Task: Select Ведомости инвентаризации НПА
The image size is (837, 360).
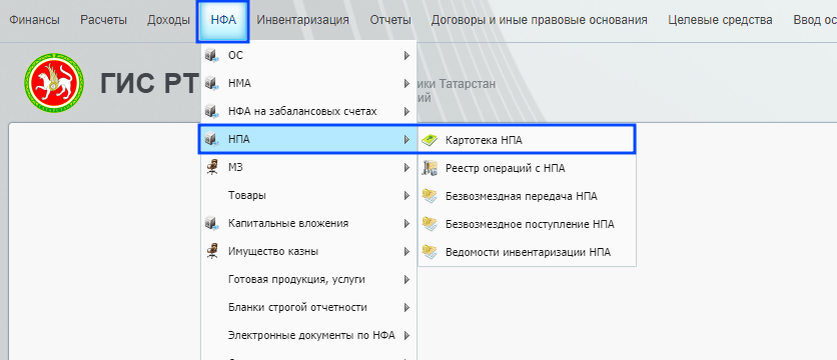Action: [x=527, y=252]
